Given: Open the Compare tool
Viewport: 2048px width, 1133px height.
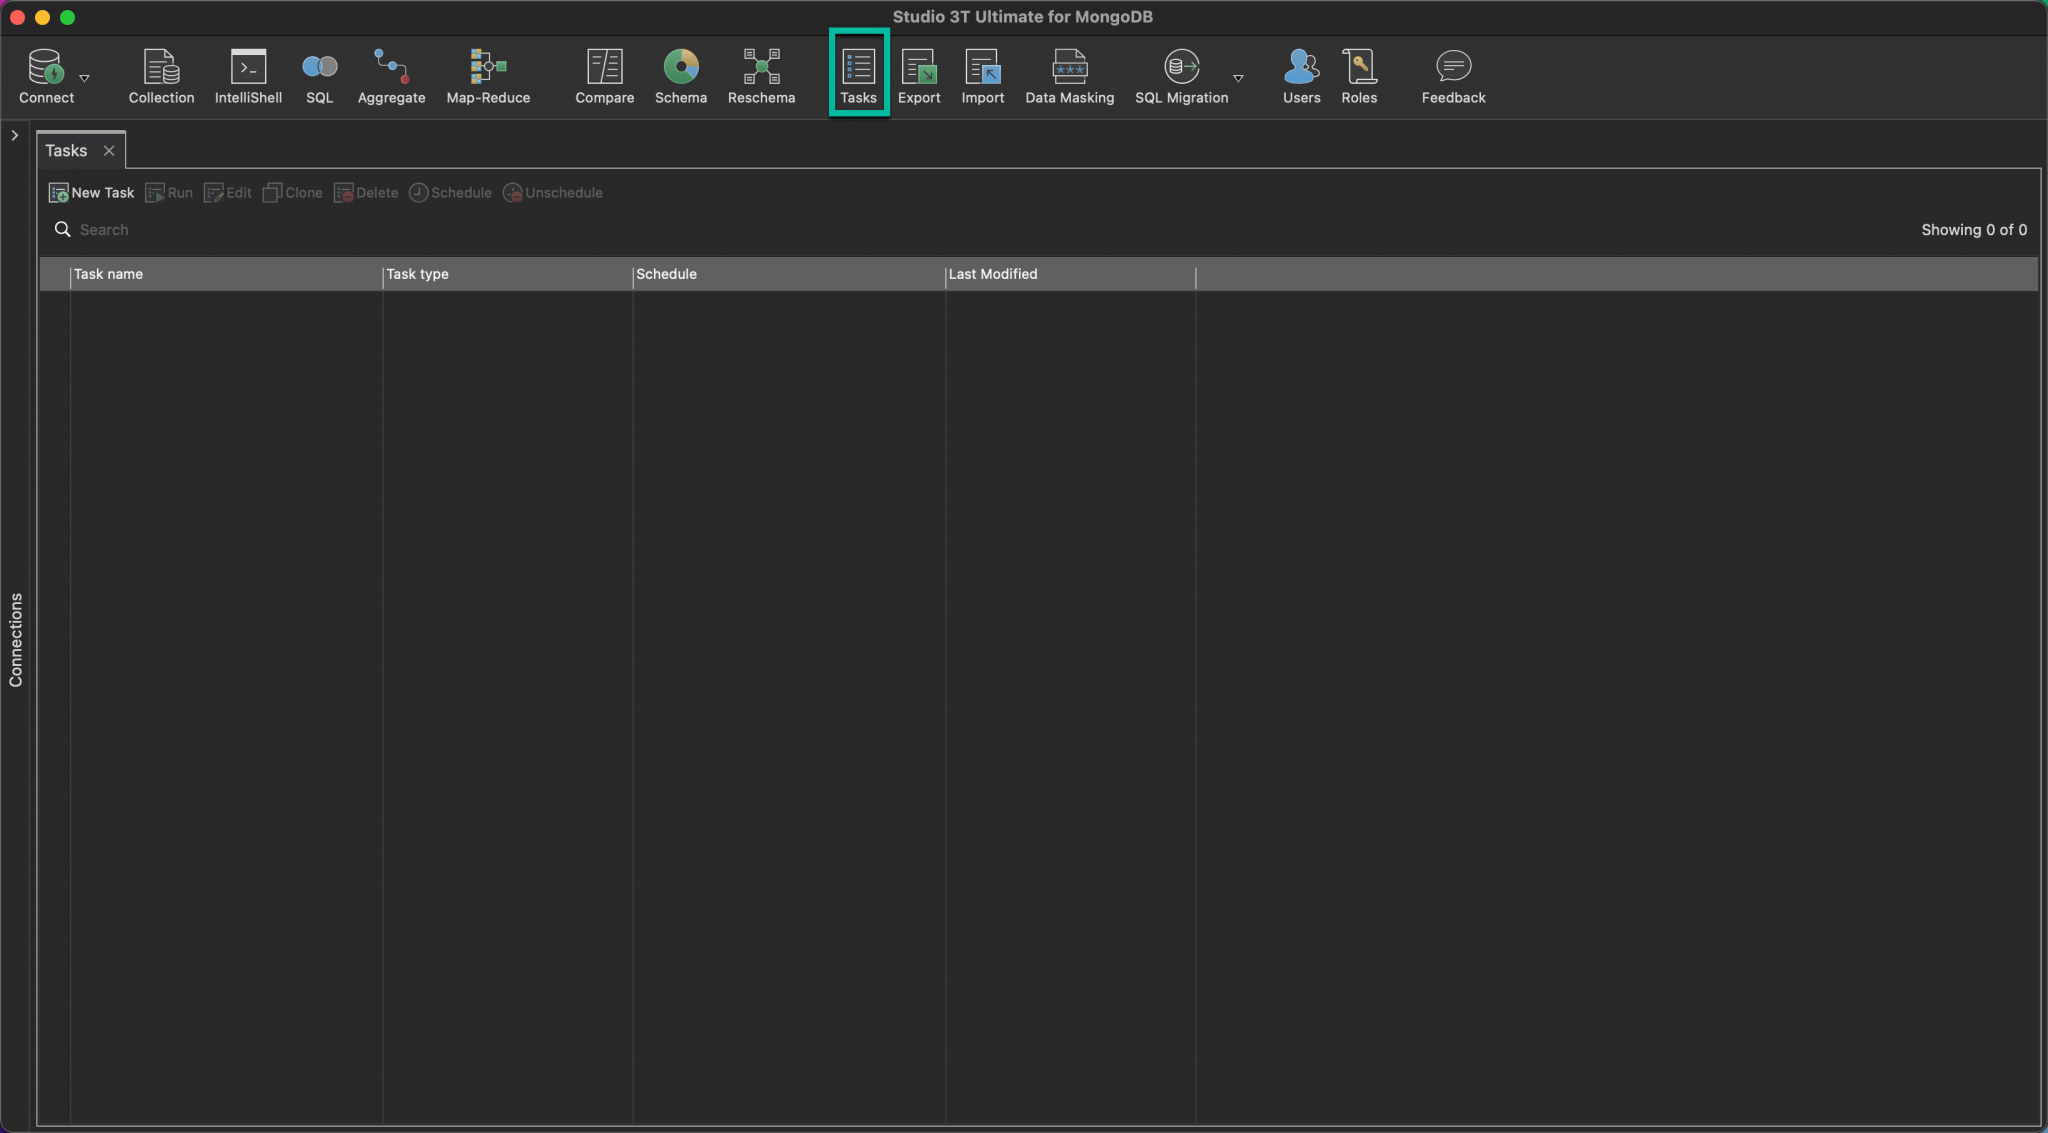Looking at the screenshot, I should tap(602, 75).
